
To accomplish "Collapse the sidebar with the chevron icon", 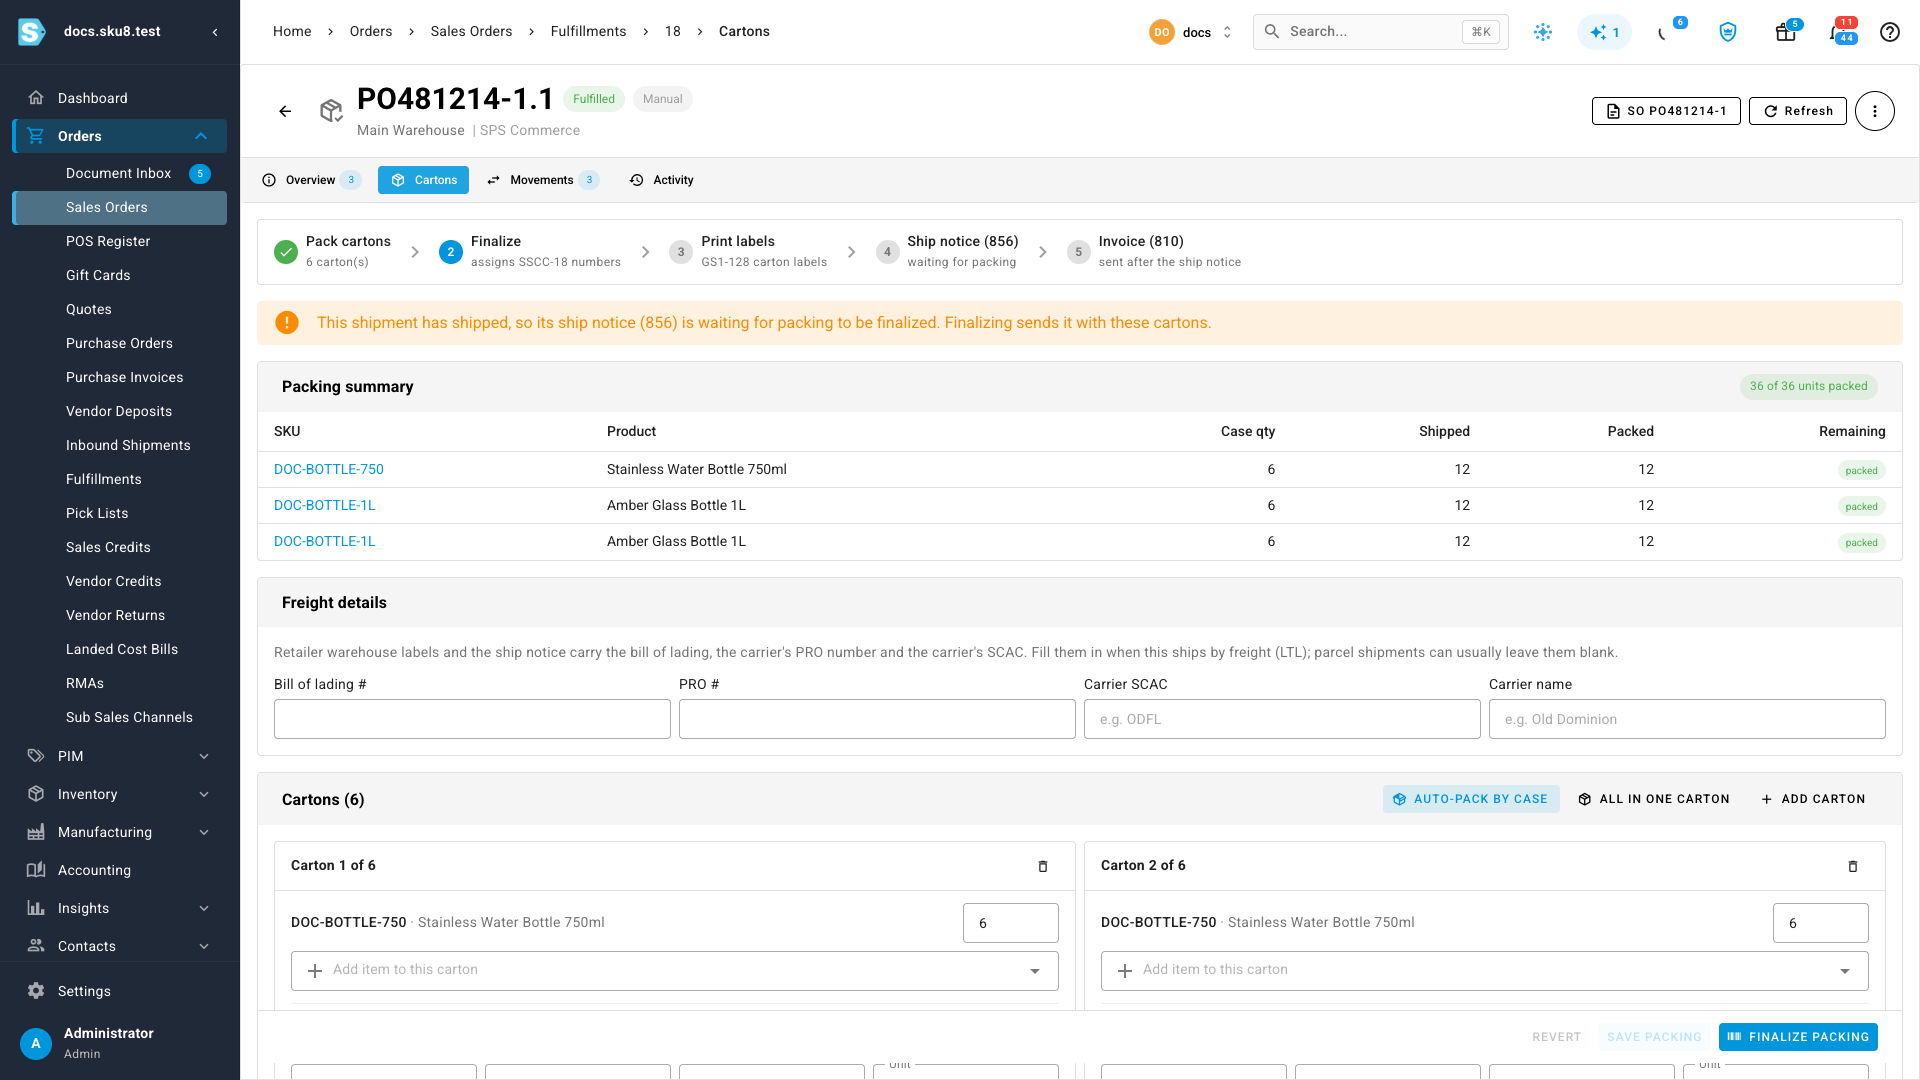I will click(x=215, y=32).
